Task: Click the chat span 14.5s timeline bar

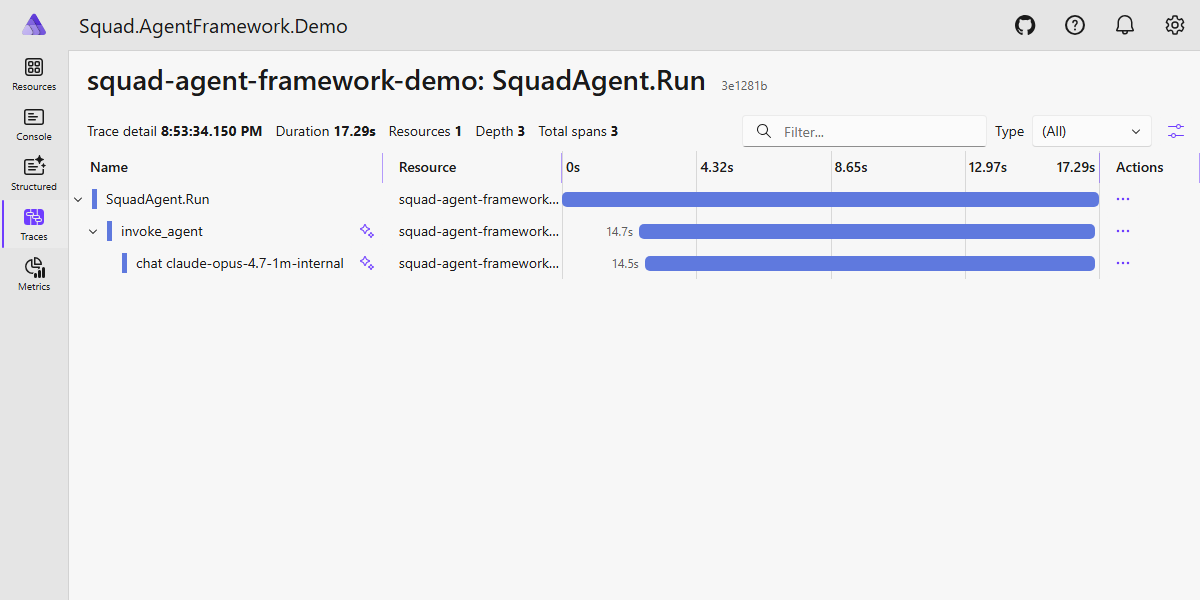Action: click(x=870, y=263)
